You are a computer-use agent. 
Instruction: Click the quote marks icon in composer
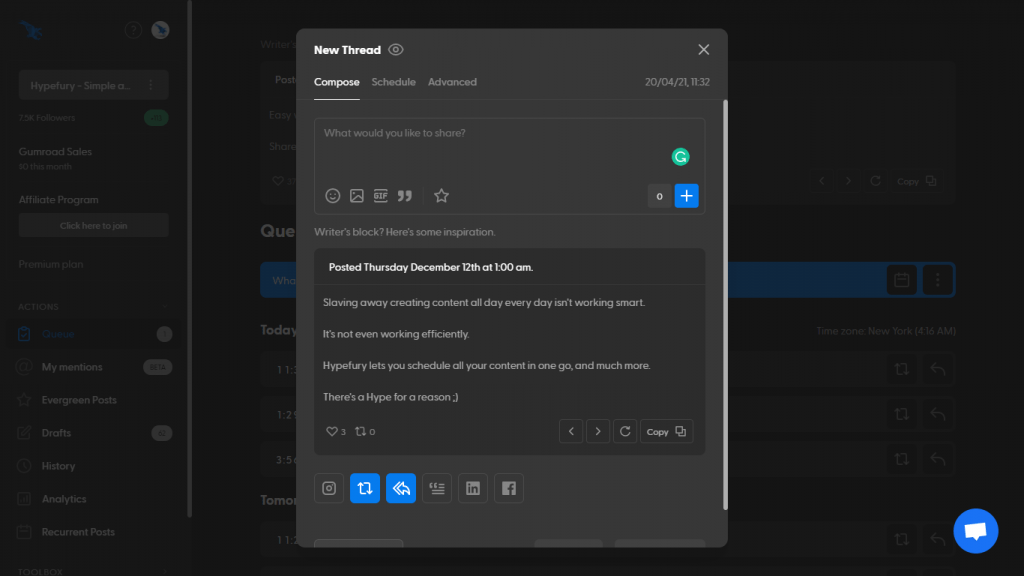[405, 196]
